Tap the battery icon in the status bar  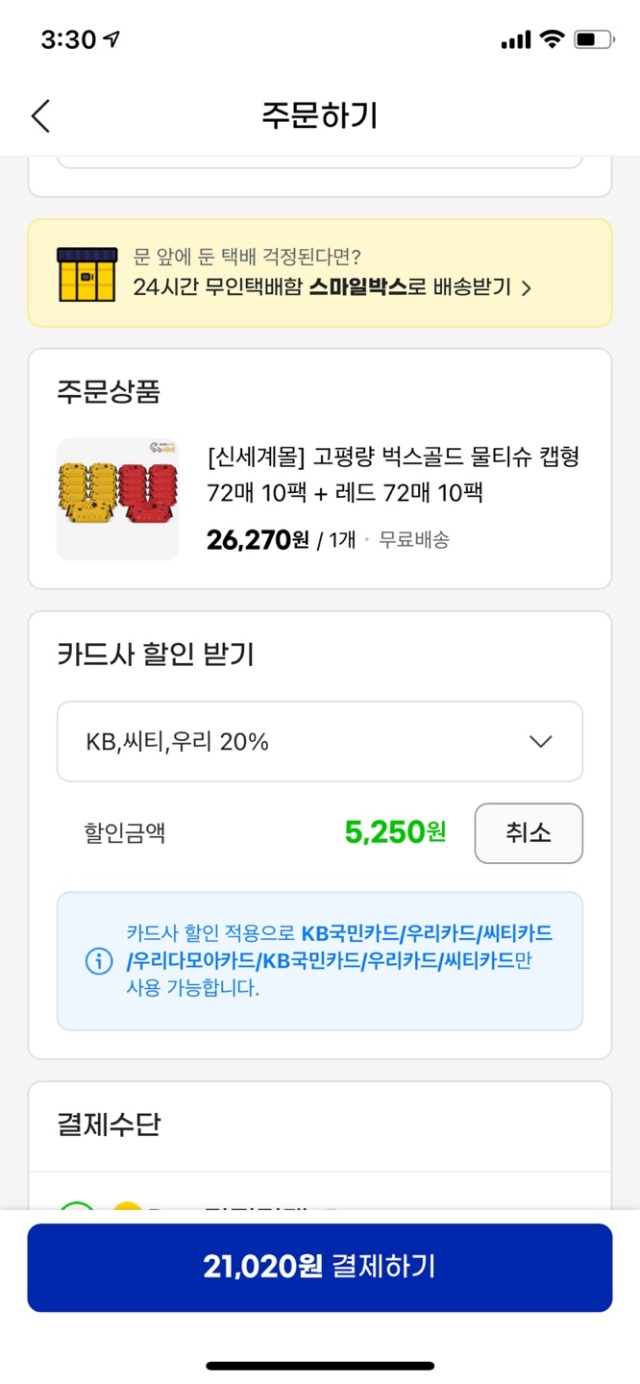tap(597, 40)
